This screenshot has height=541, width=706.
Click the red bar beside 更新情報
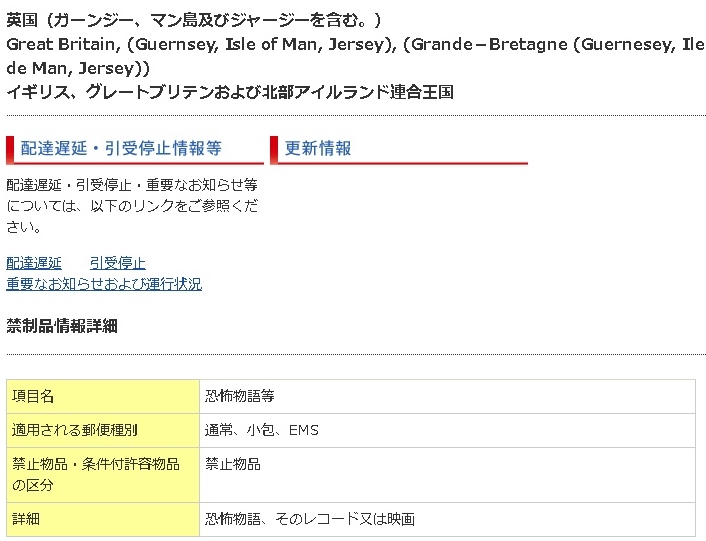(x=273, y=149)
